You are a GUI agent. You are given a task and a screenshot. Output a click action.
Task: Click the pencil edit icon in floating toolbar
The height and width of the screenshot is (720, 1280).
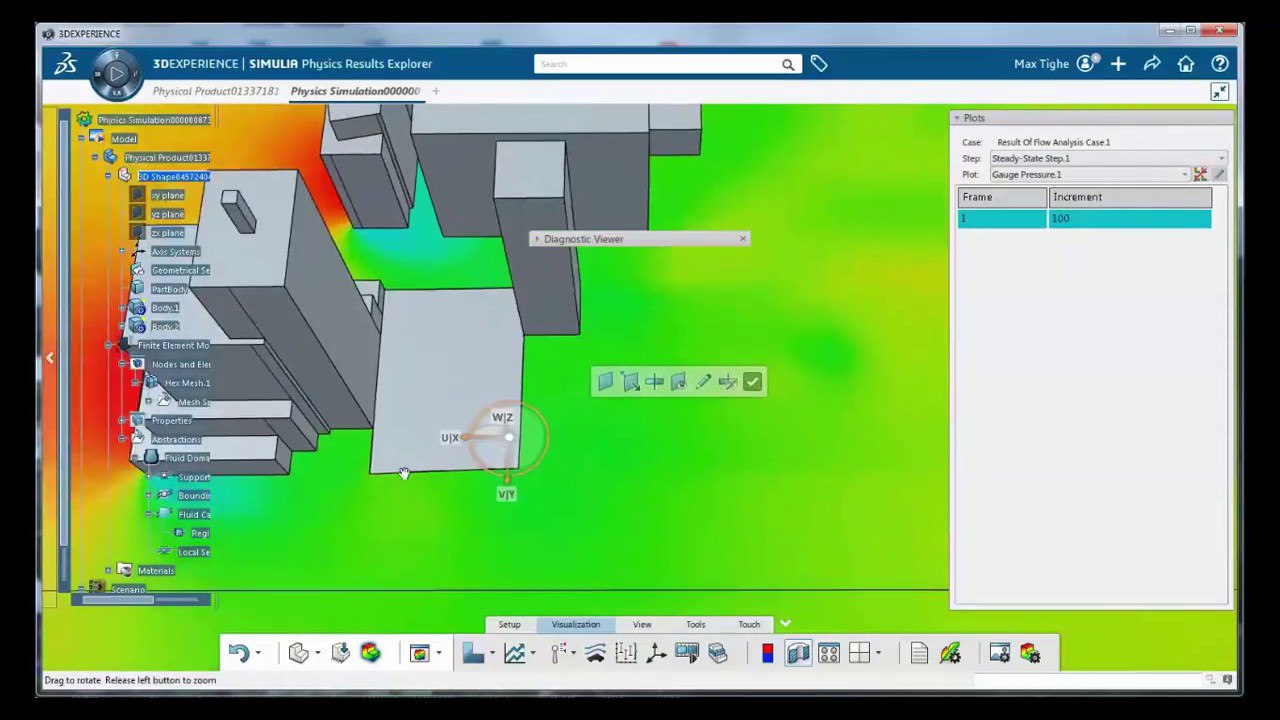703,381
